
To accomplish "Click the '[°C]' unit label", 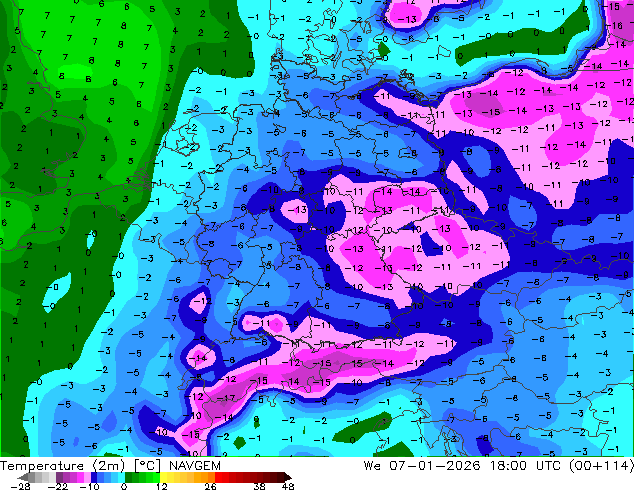I will point(148,466).
